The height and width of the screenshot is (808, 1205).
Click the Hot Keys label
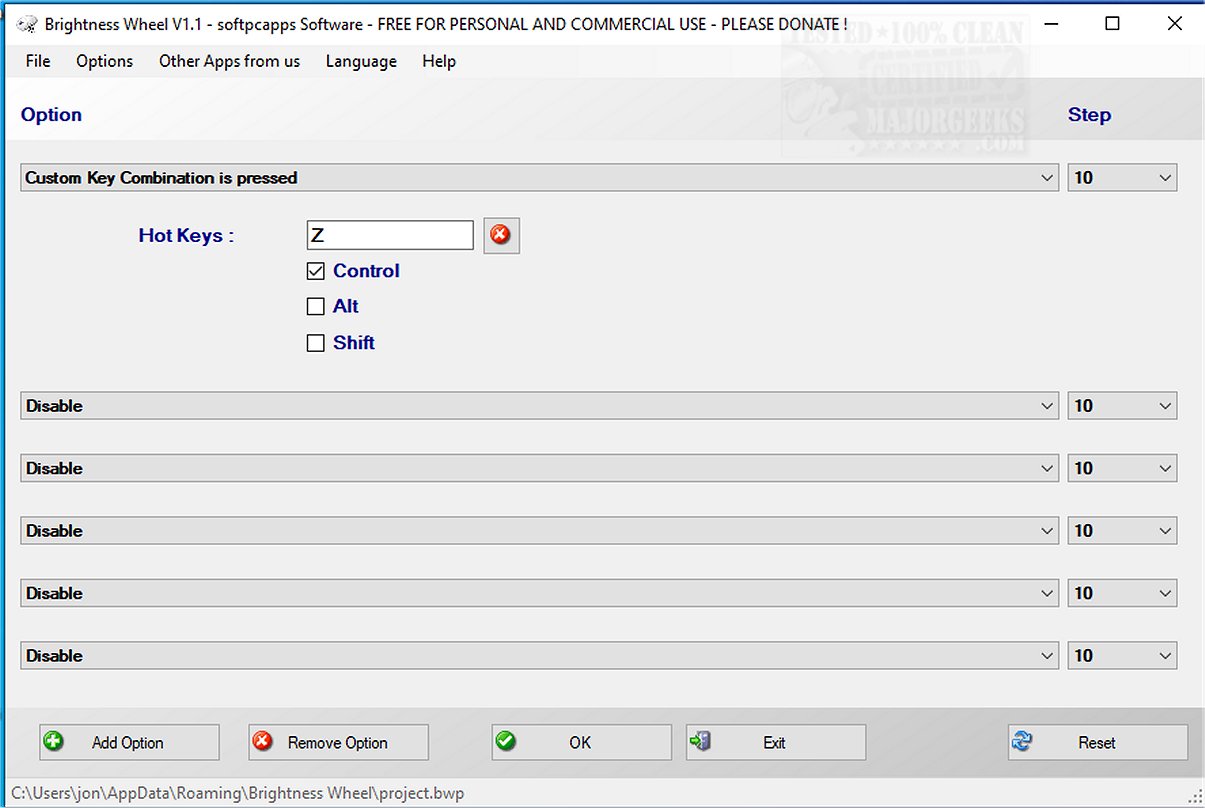coord(186,236)
